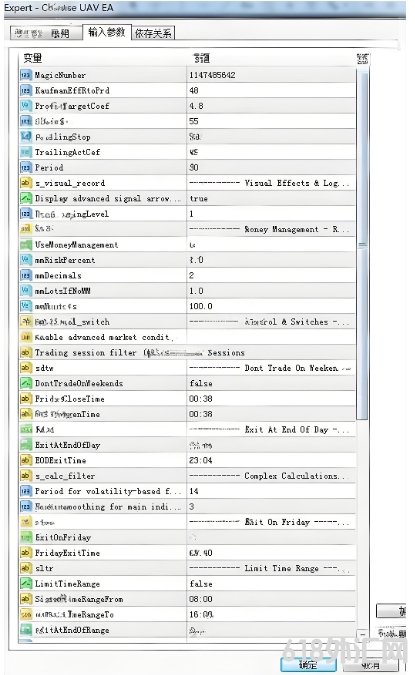The width and height of the screenshot is (415, 675).
Task: Click the FridayCloseTime row icon
Action: (x=26, y=399)
